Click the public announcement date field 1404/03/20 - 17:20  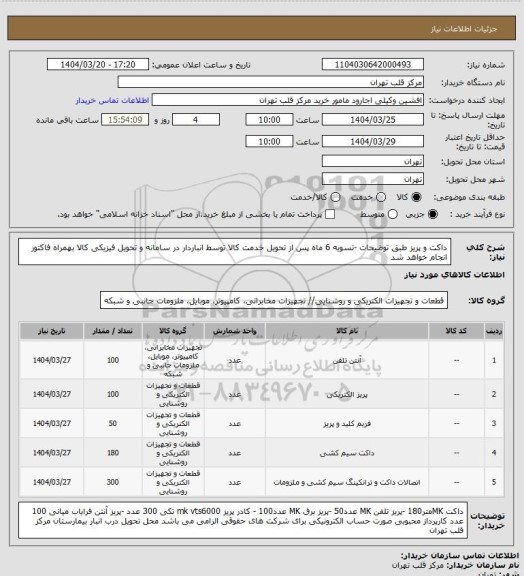(98, 64)
